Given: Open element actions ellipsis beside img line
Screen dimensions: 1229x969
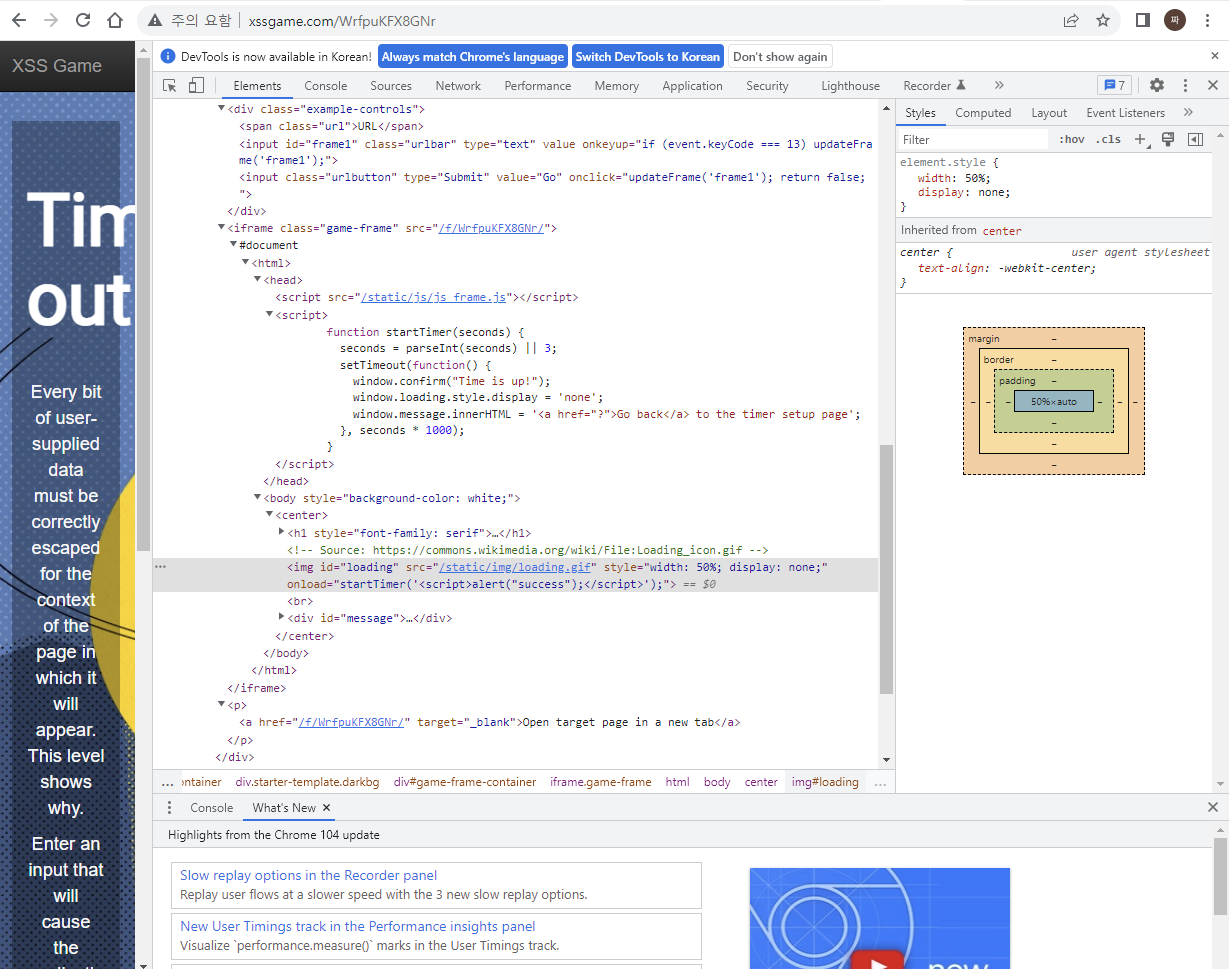Looking at the screenshot, I should click(161, 567).
